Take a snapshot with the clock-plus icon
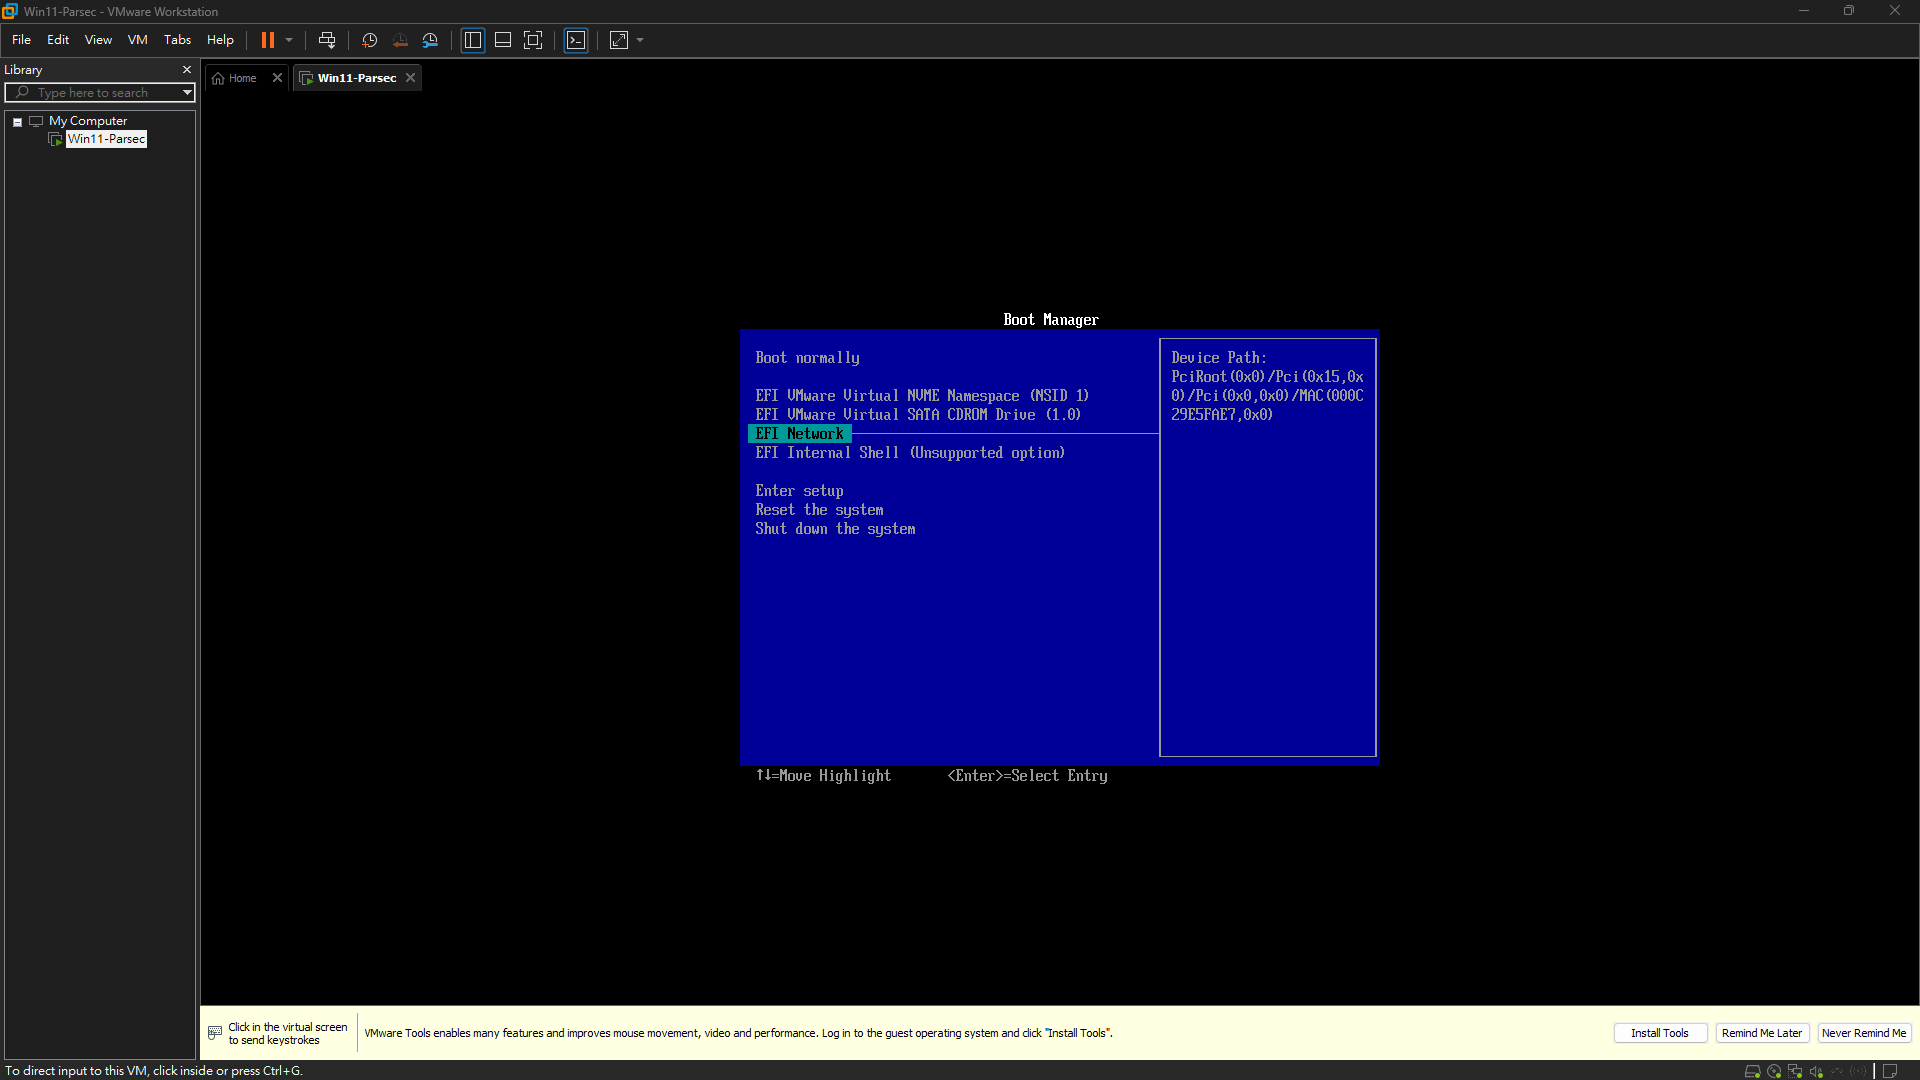Screen dimensions: 1920x1080 coord(369,40)
